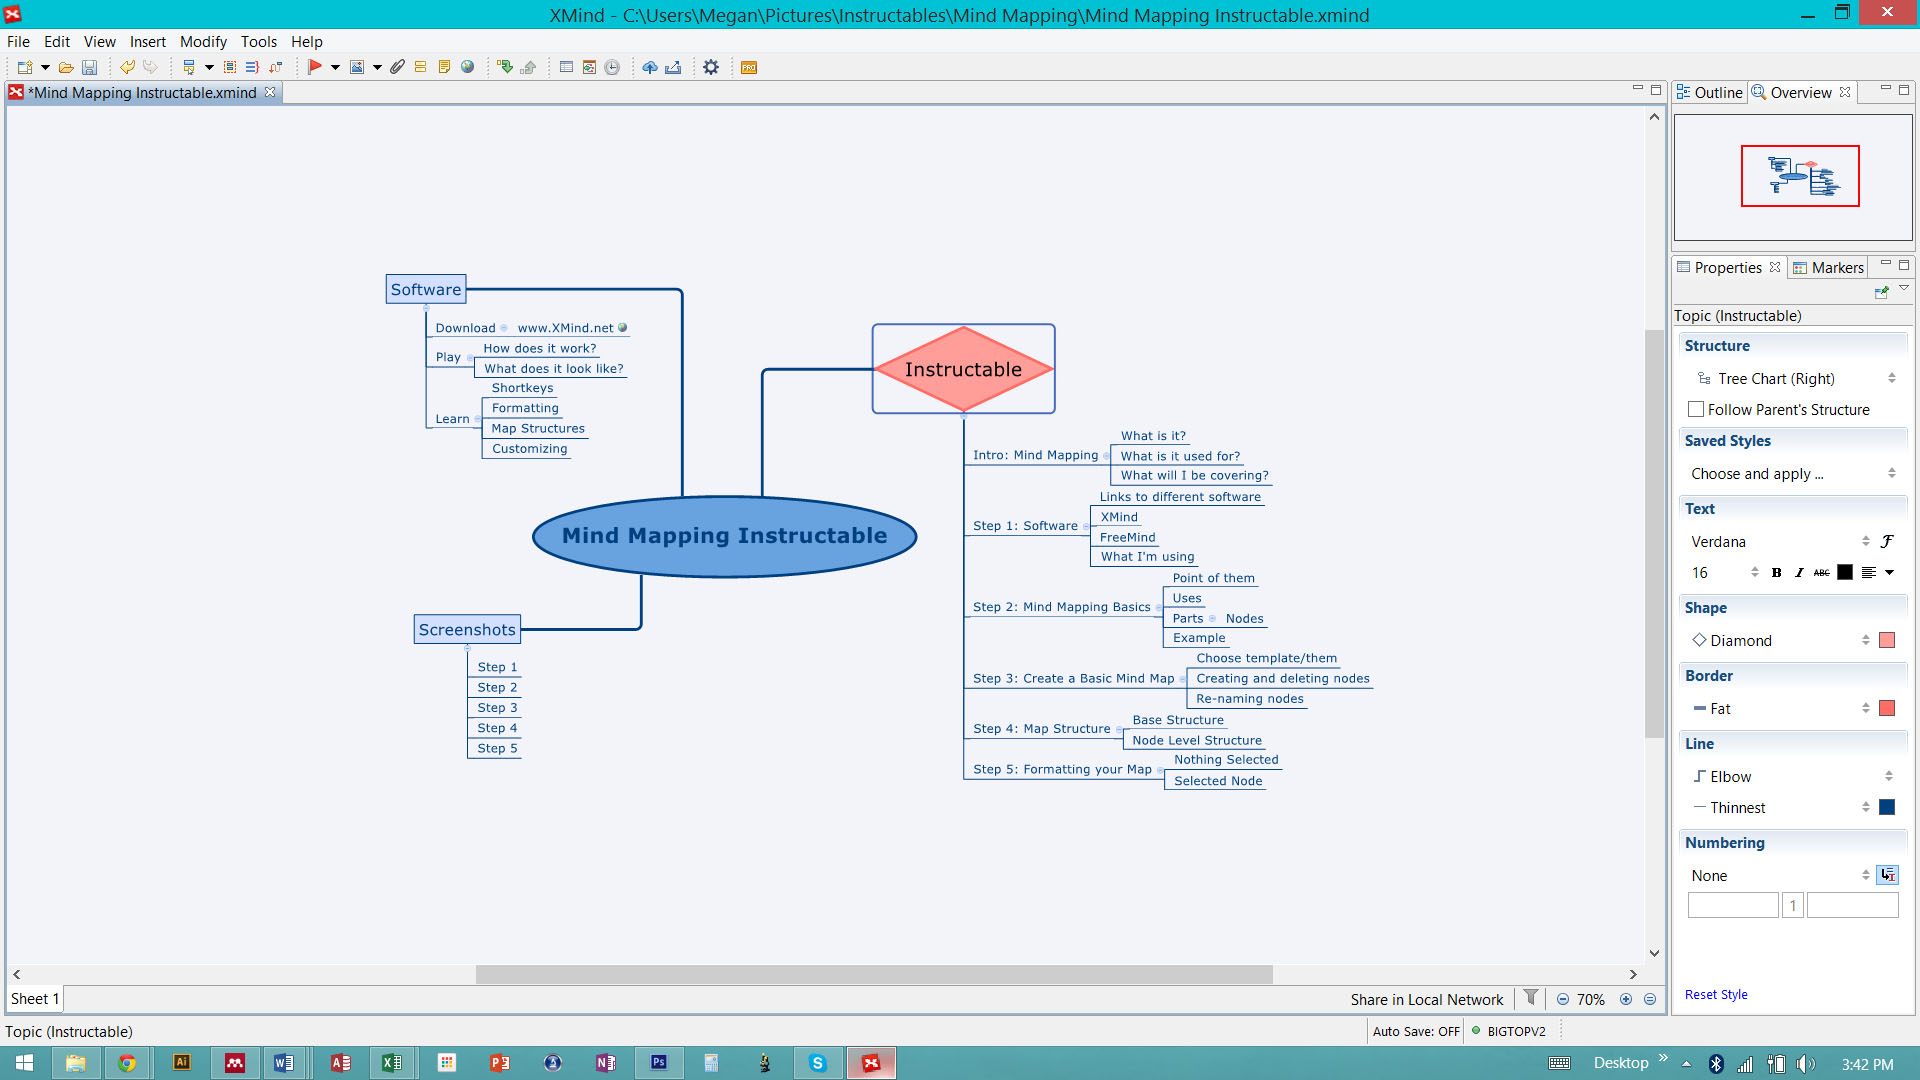Expand the Verdana font dropdown

(1865, 542)
